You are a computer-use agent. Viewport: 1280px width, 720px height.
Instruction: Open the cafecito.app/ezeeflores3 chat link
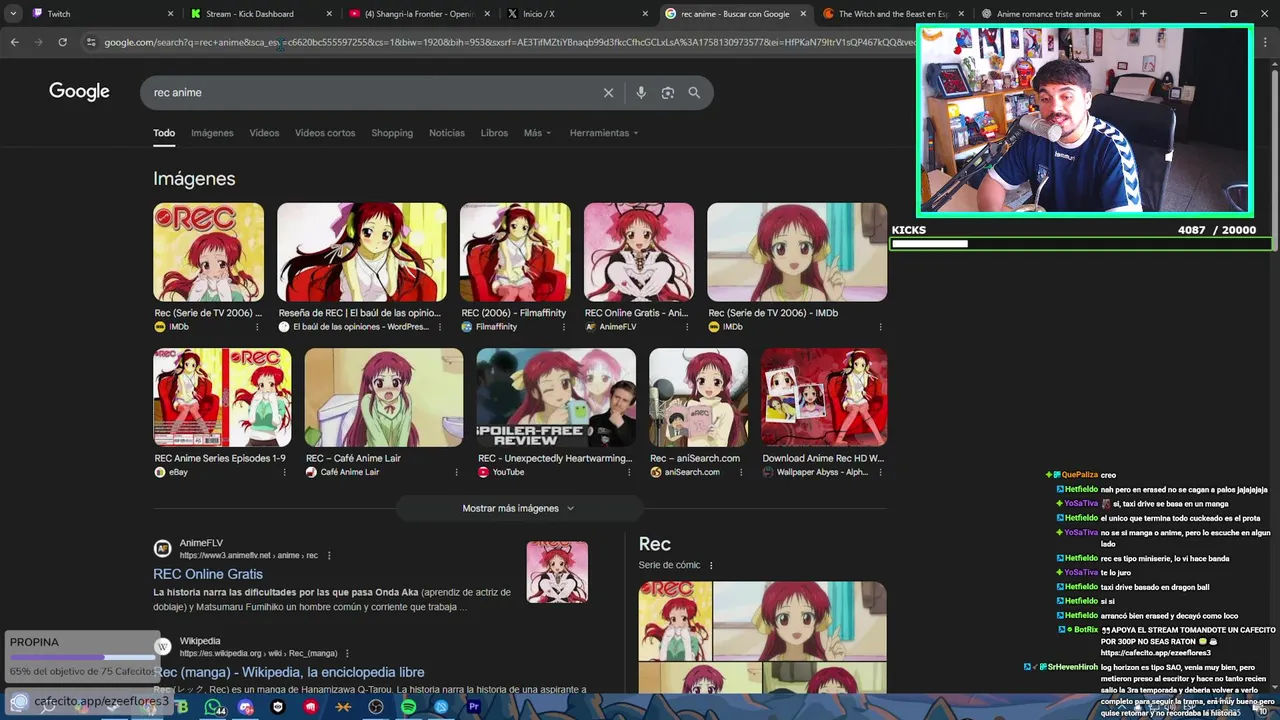click(x=1156, y=653)
